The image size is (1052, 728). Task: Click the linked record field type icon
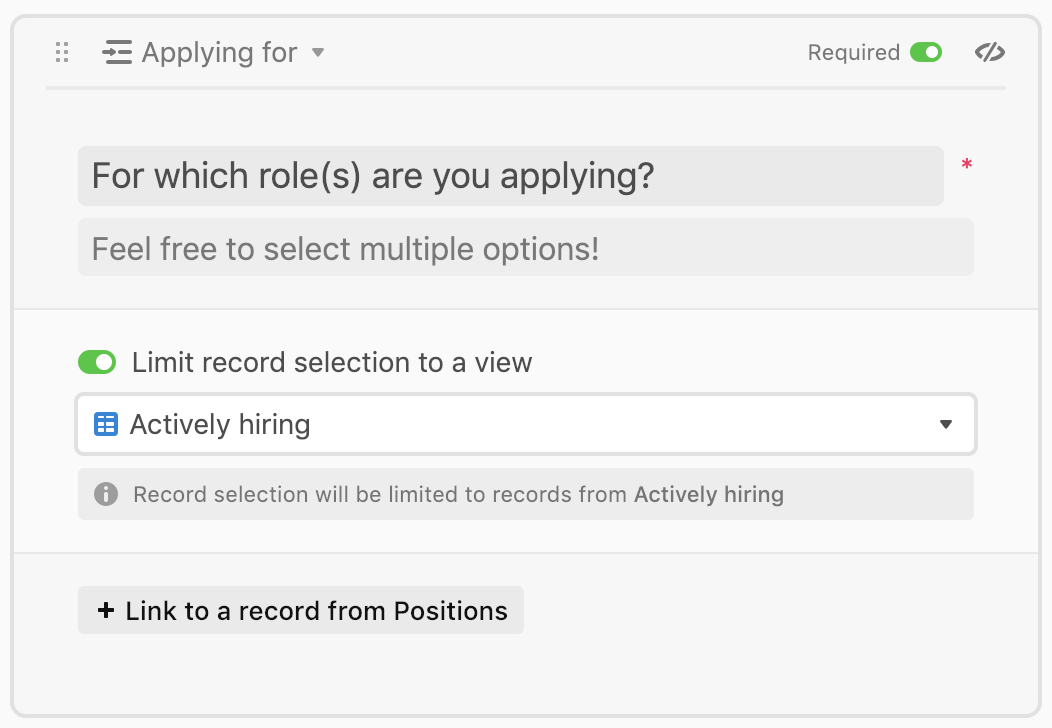(x=117, y=52)
